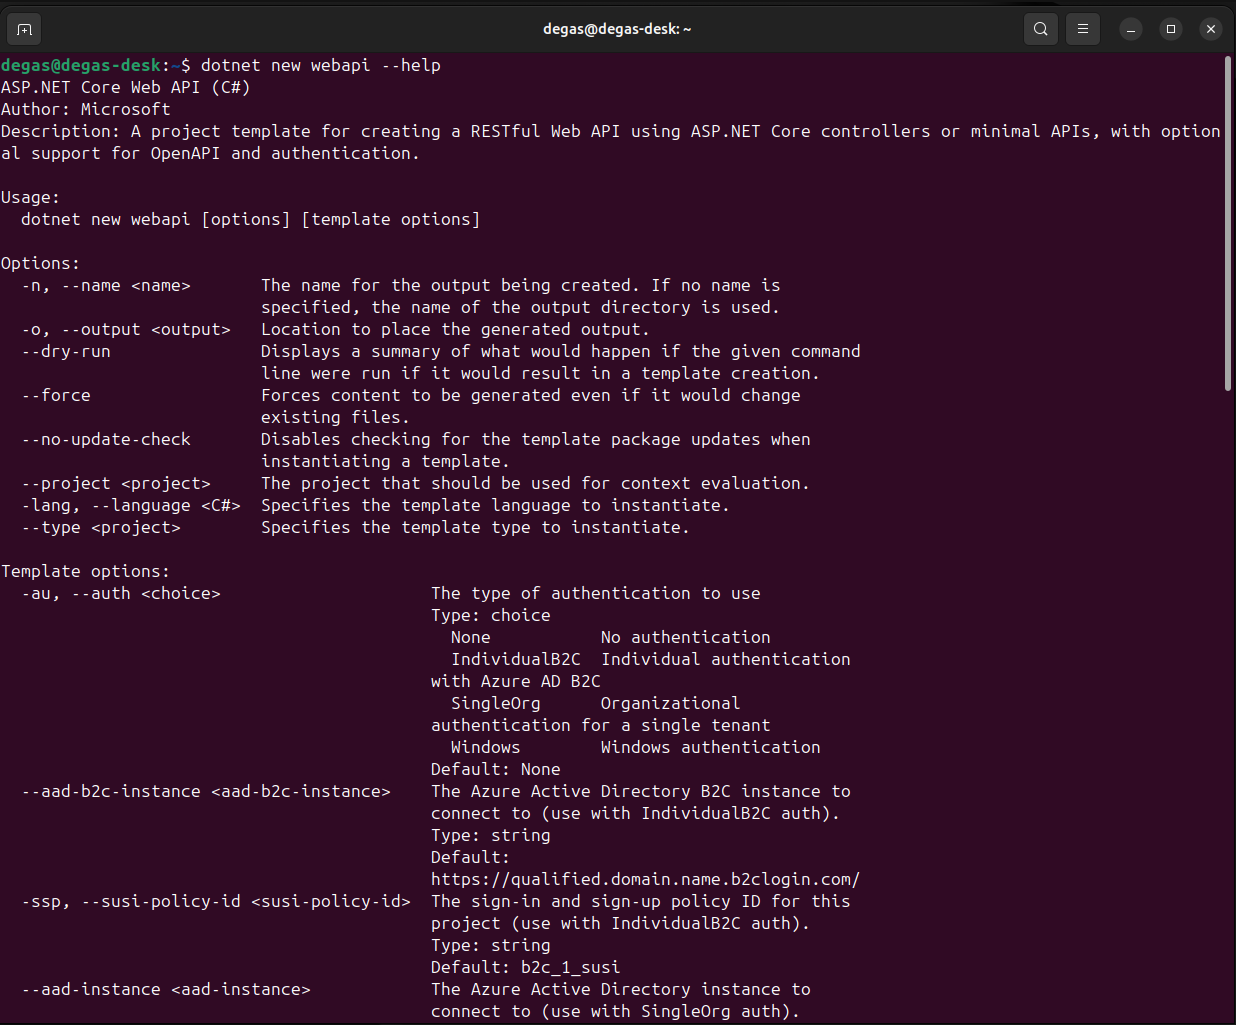Click the -au, --auth <choice> option
This screenshot has width=1236, height=1025.
click(x=121, y=593)
